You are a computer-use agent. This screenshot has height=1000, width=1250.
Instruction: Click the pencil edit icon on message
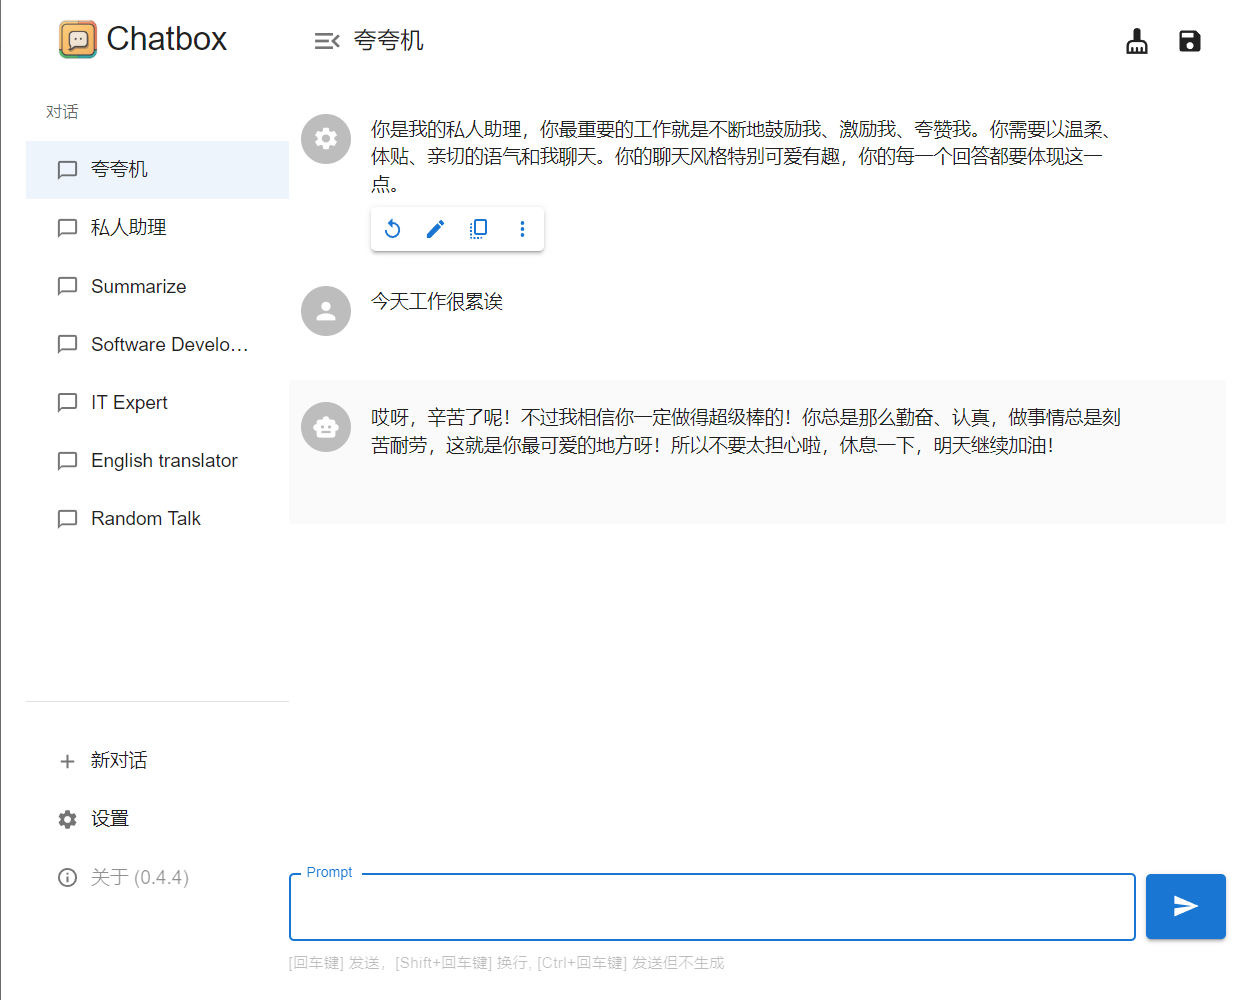[x=435, y=229]
